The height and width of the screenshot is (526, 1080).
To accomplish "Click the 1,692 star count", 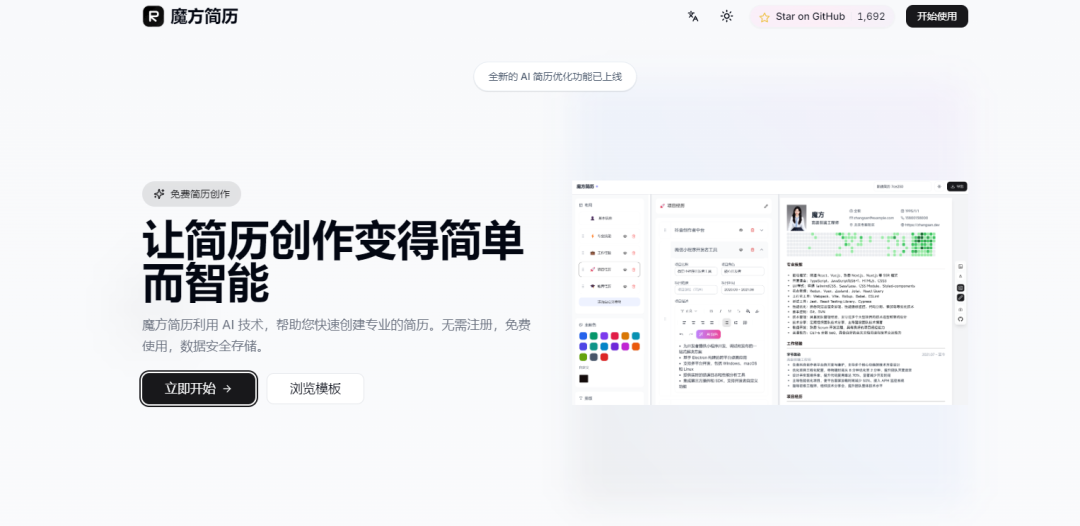I will [x=871, y=17].
